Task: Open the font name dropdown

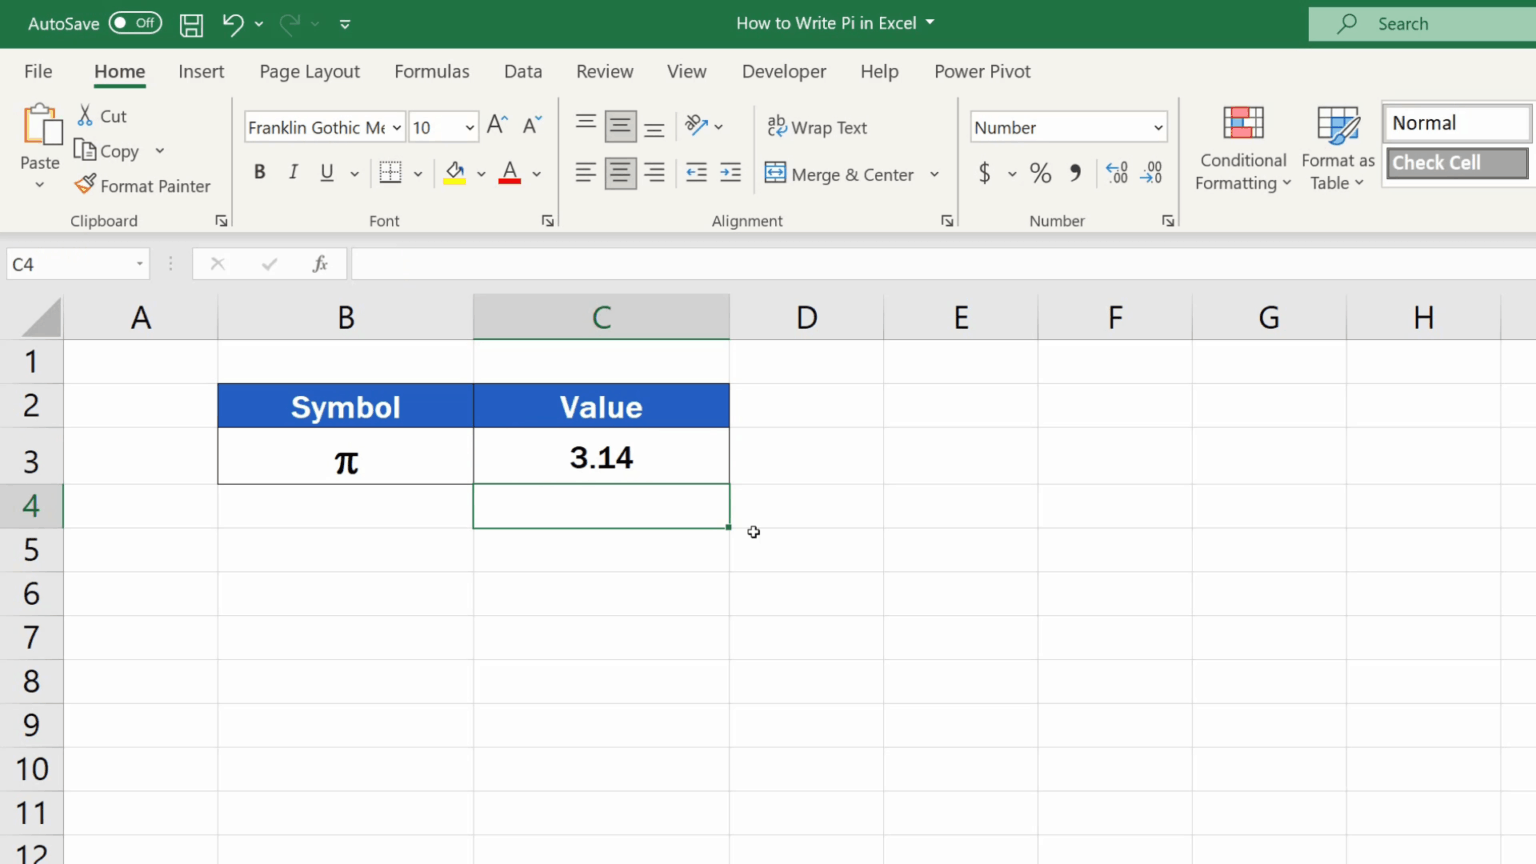Action: tap(395, 127)
